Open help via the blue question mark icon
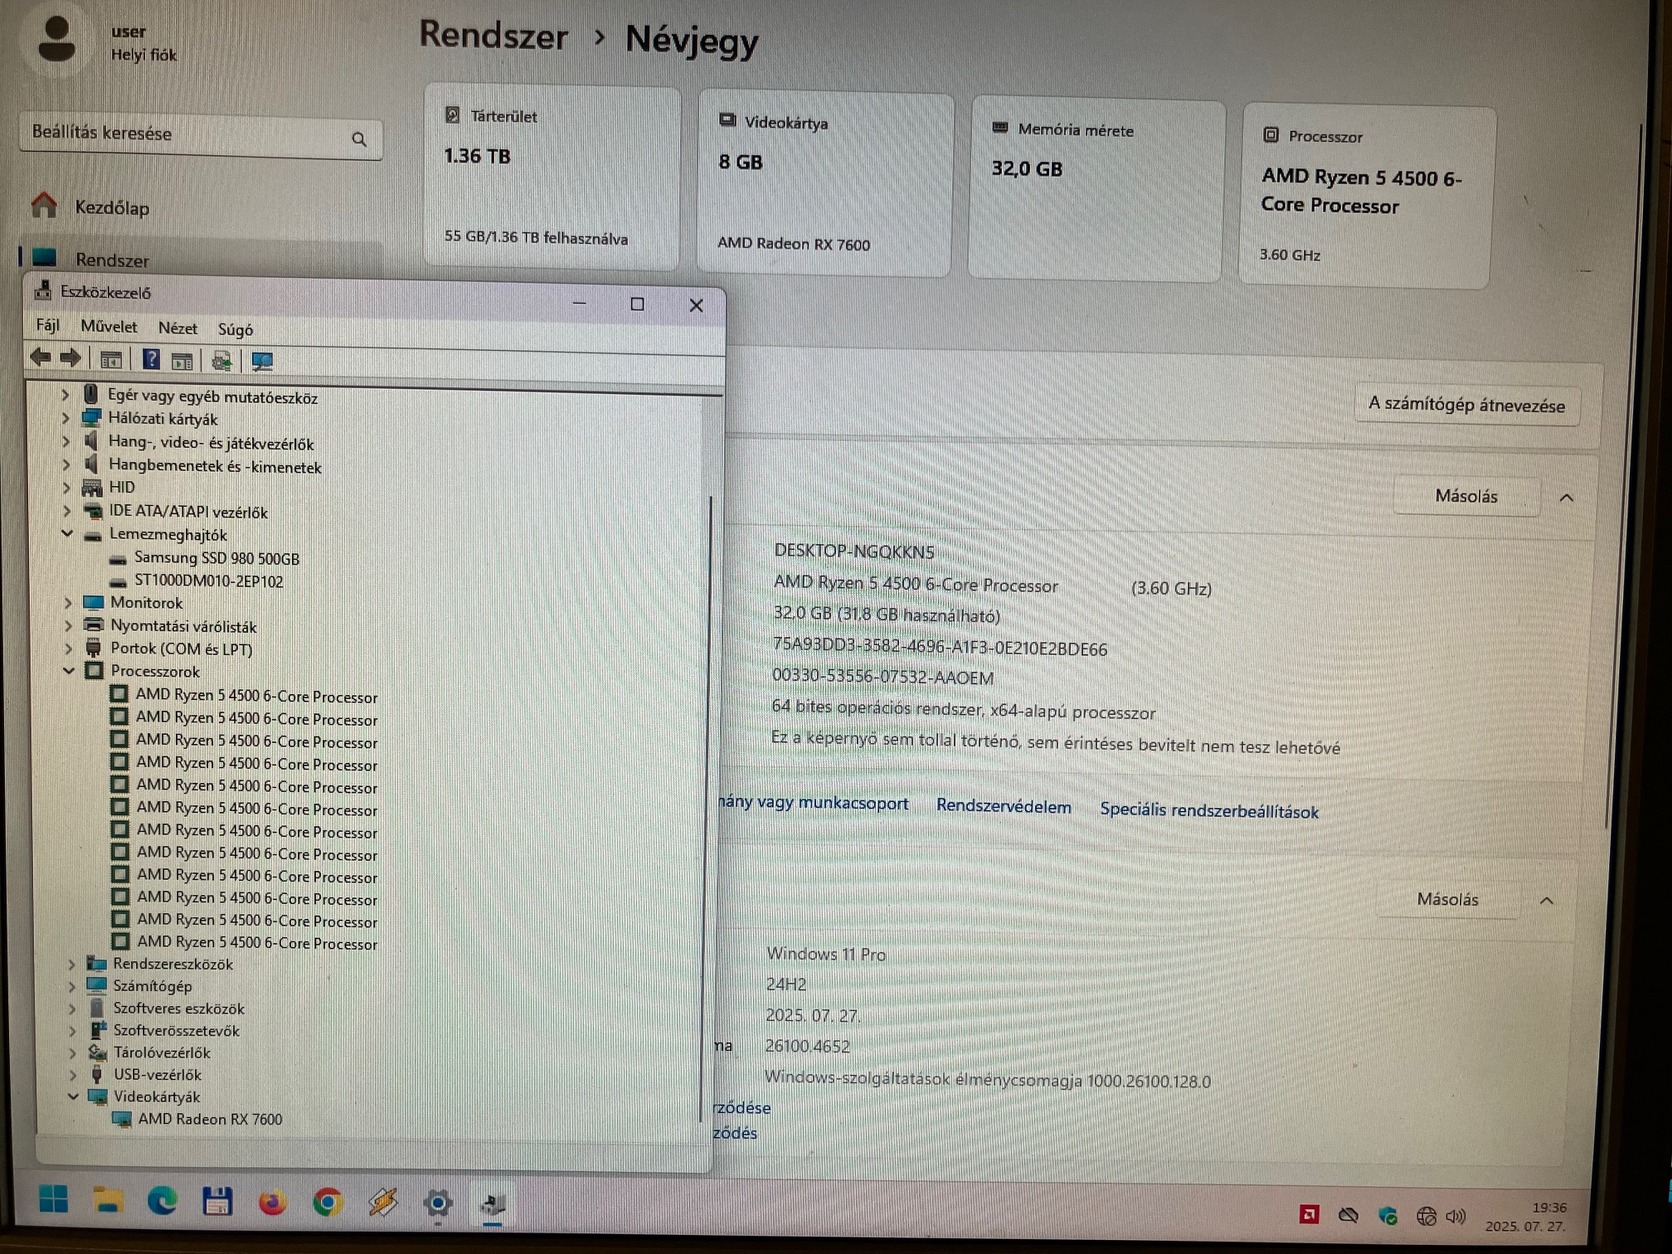1672x1254 pixels. click(x=151, y=359)
